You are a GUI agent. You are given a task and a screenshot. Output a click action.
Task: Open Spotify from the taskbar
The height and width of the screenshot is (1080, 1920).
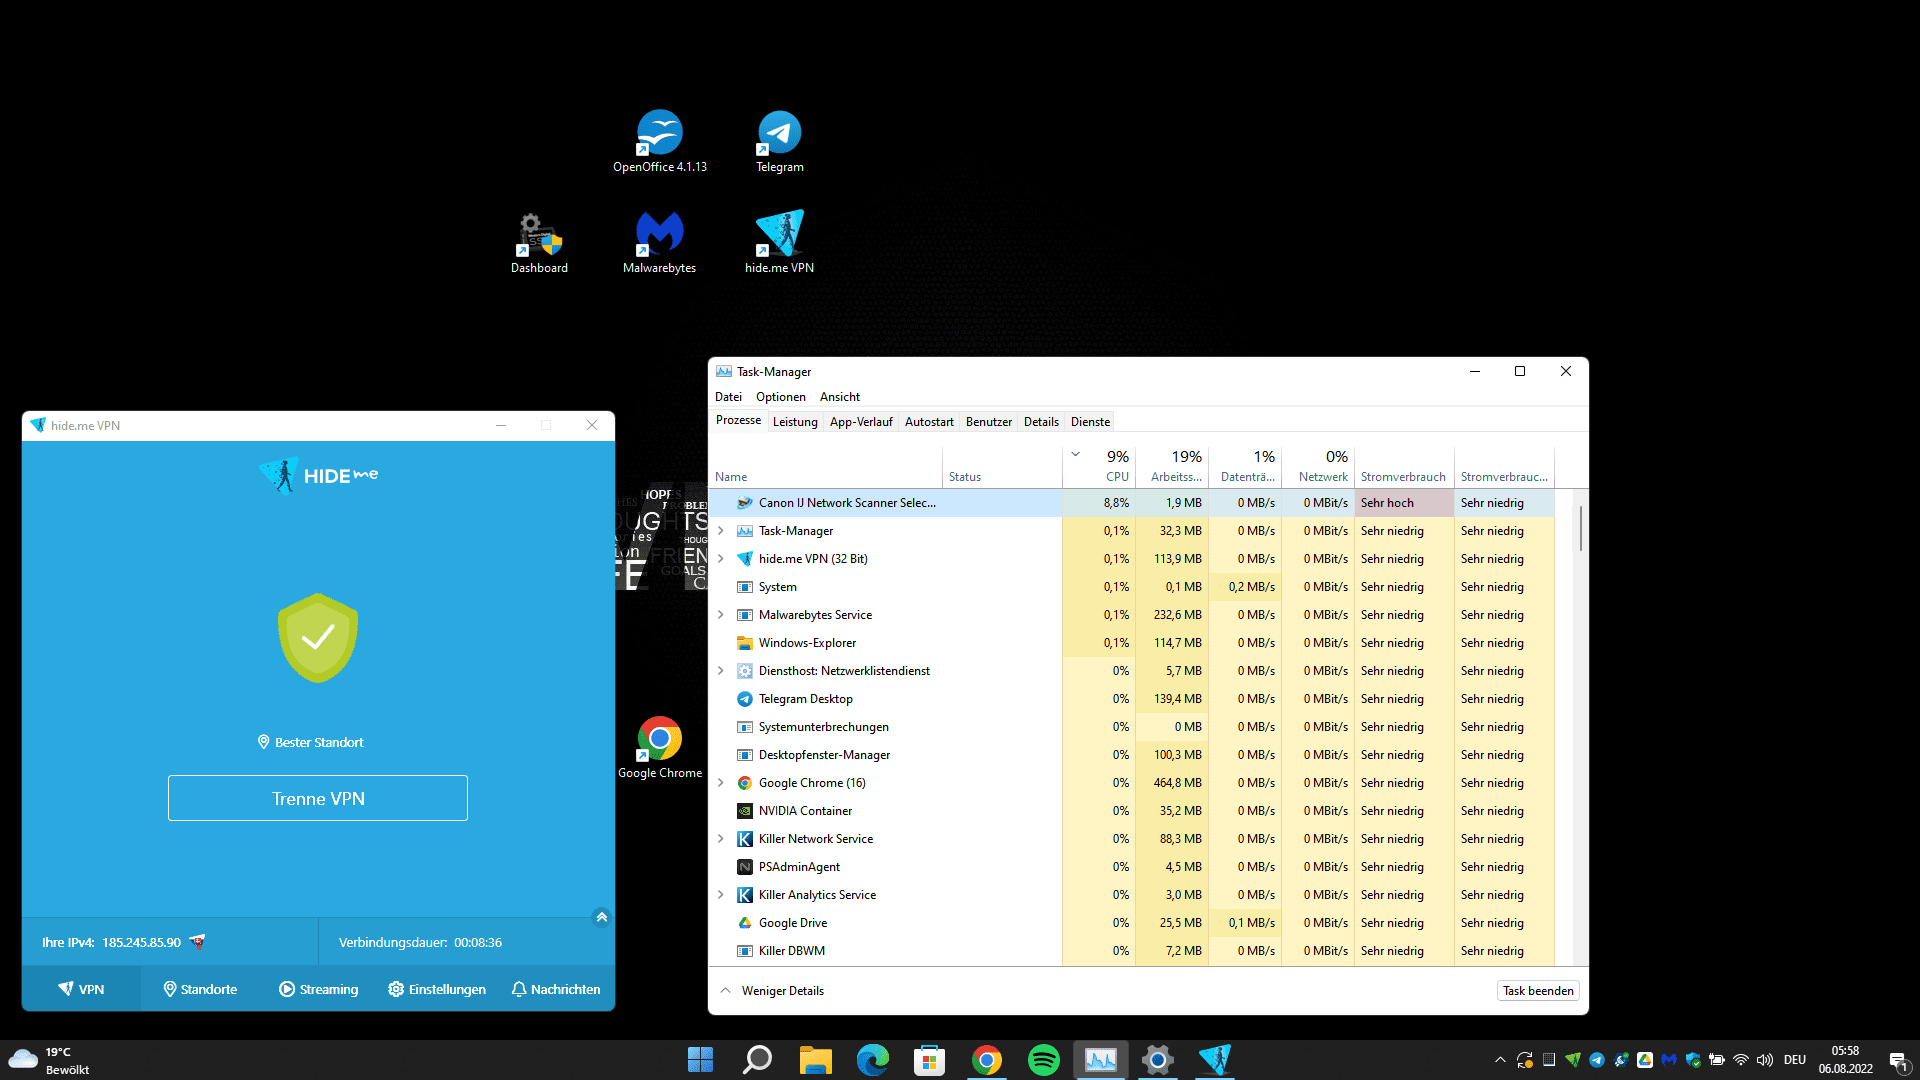click(1044, 1059)
